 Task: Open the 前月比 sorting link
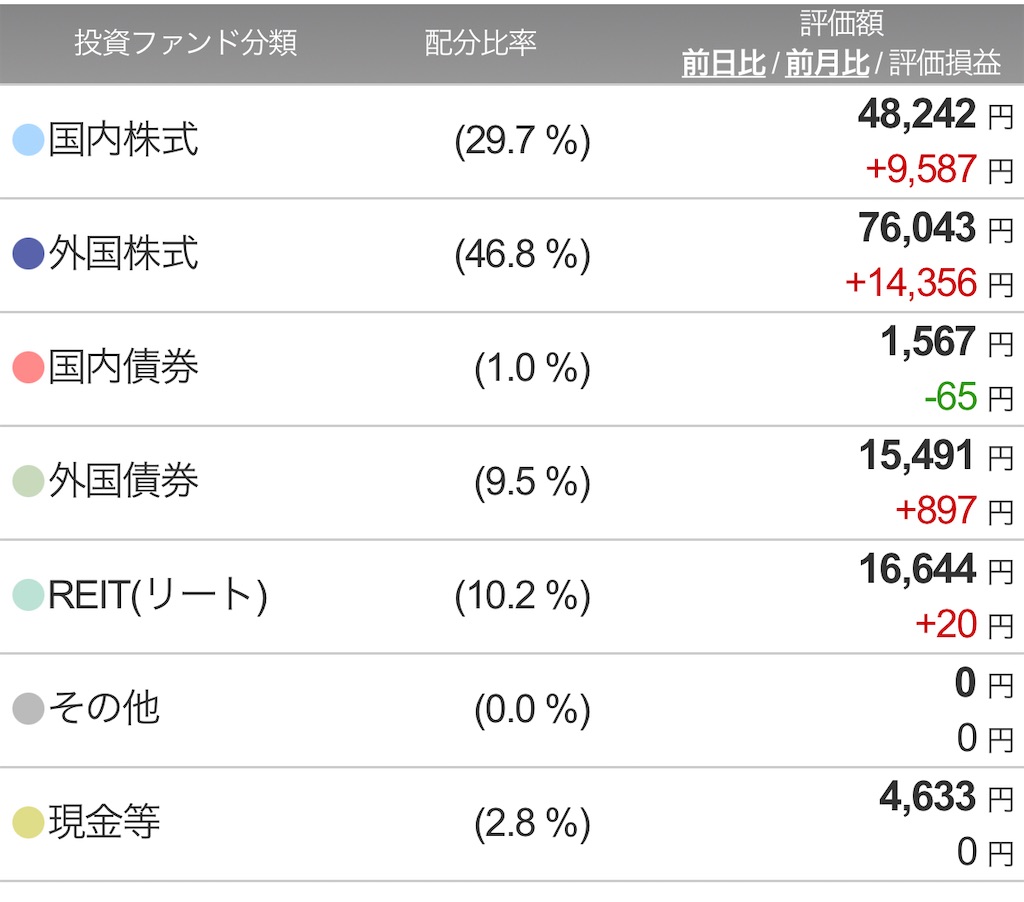822,60
